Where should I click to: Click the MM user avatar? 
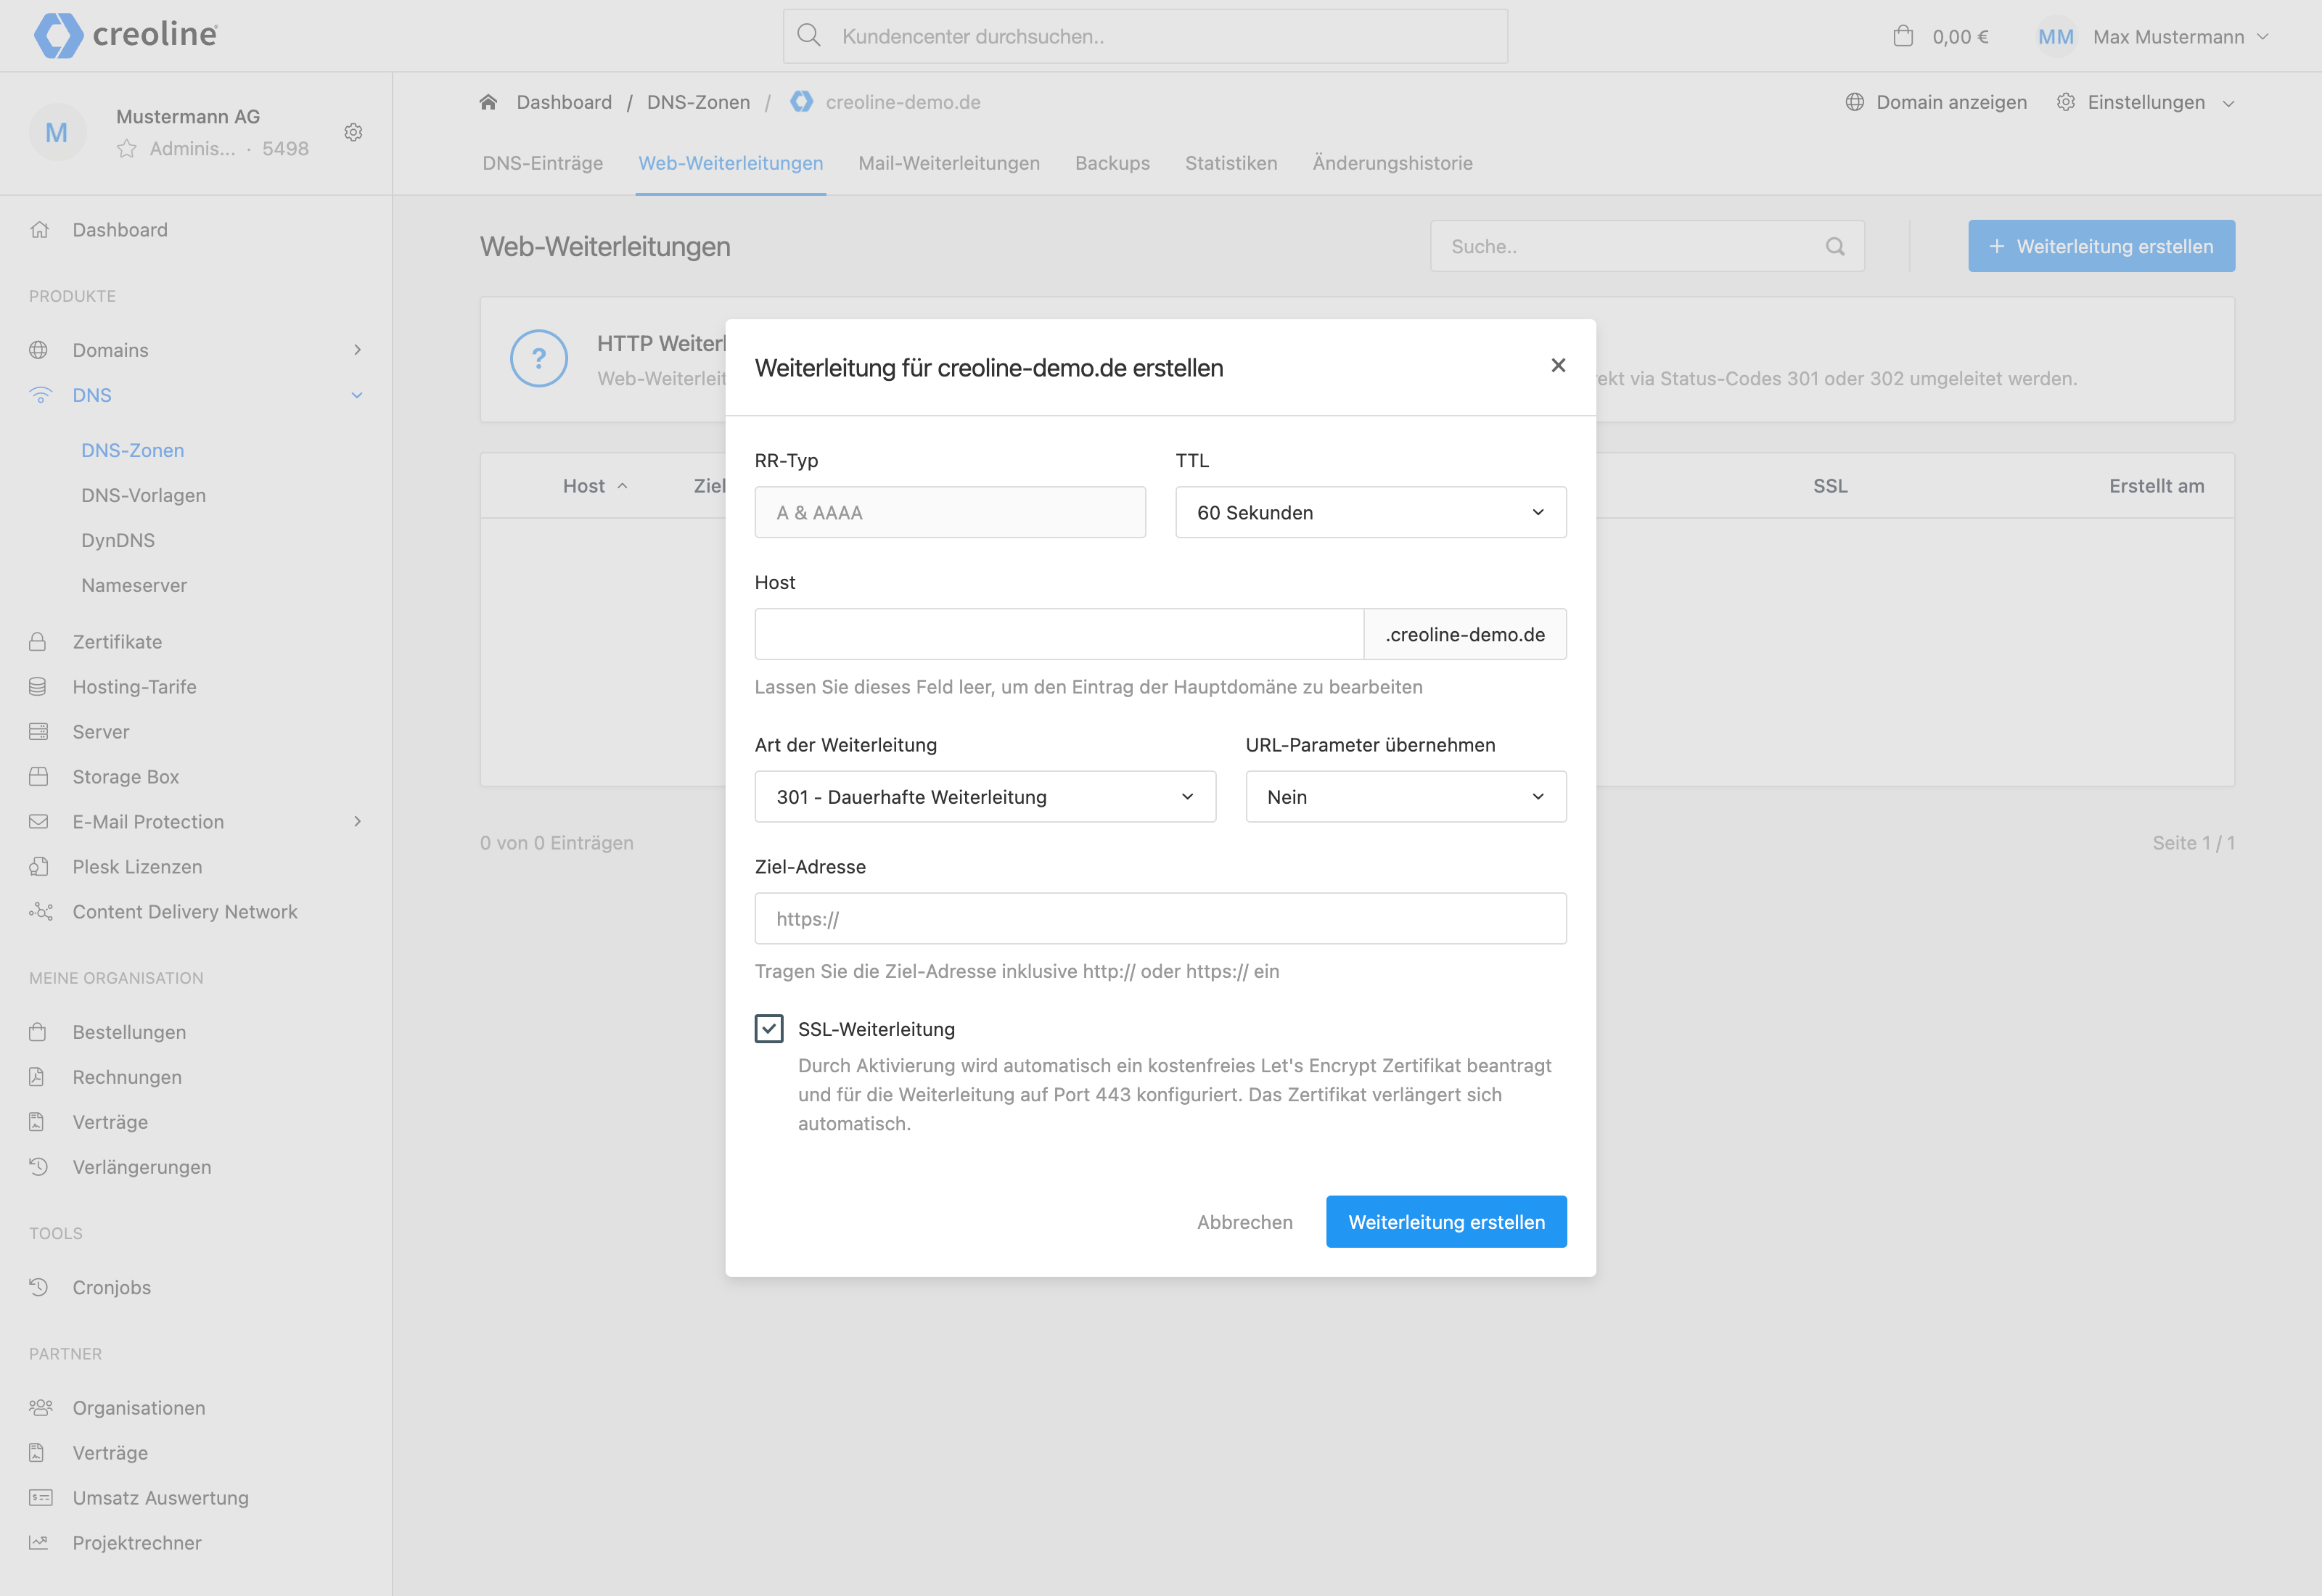(x=2055, y=37)
